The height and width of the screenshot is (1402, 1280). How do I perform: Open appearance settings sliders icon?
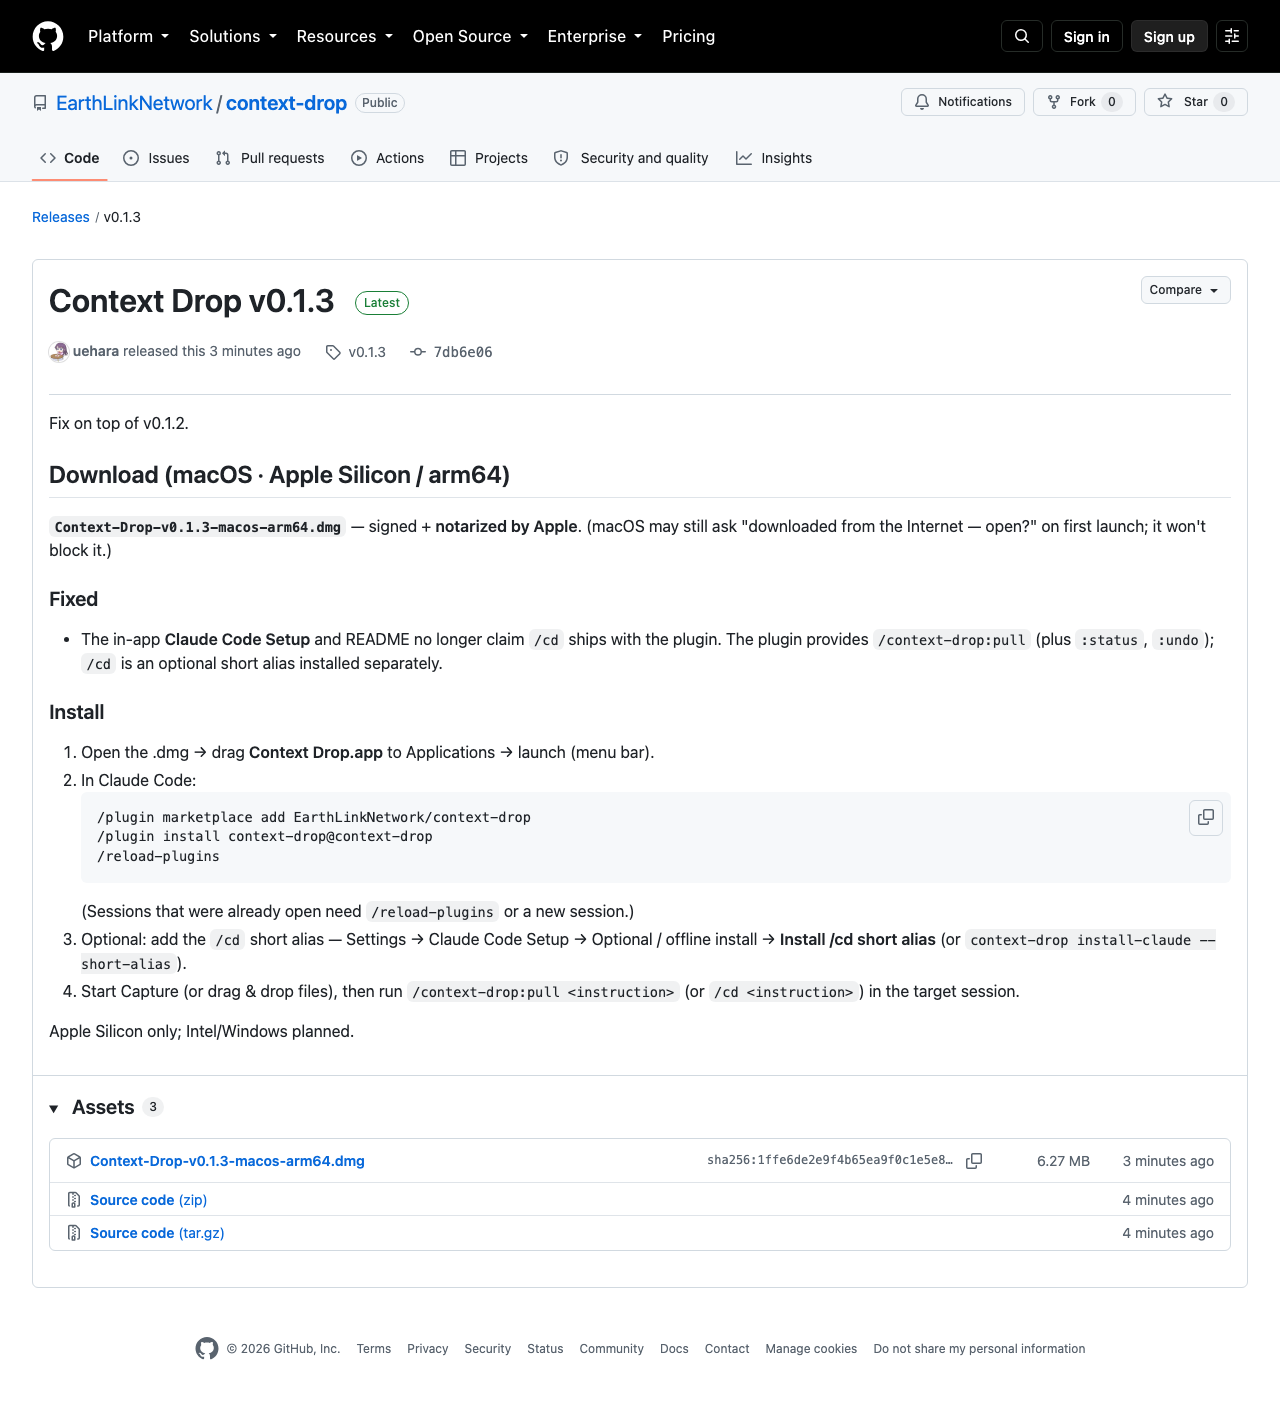click(x=1232, y=36)
